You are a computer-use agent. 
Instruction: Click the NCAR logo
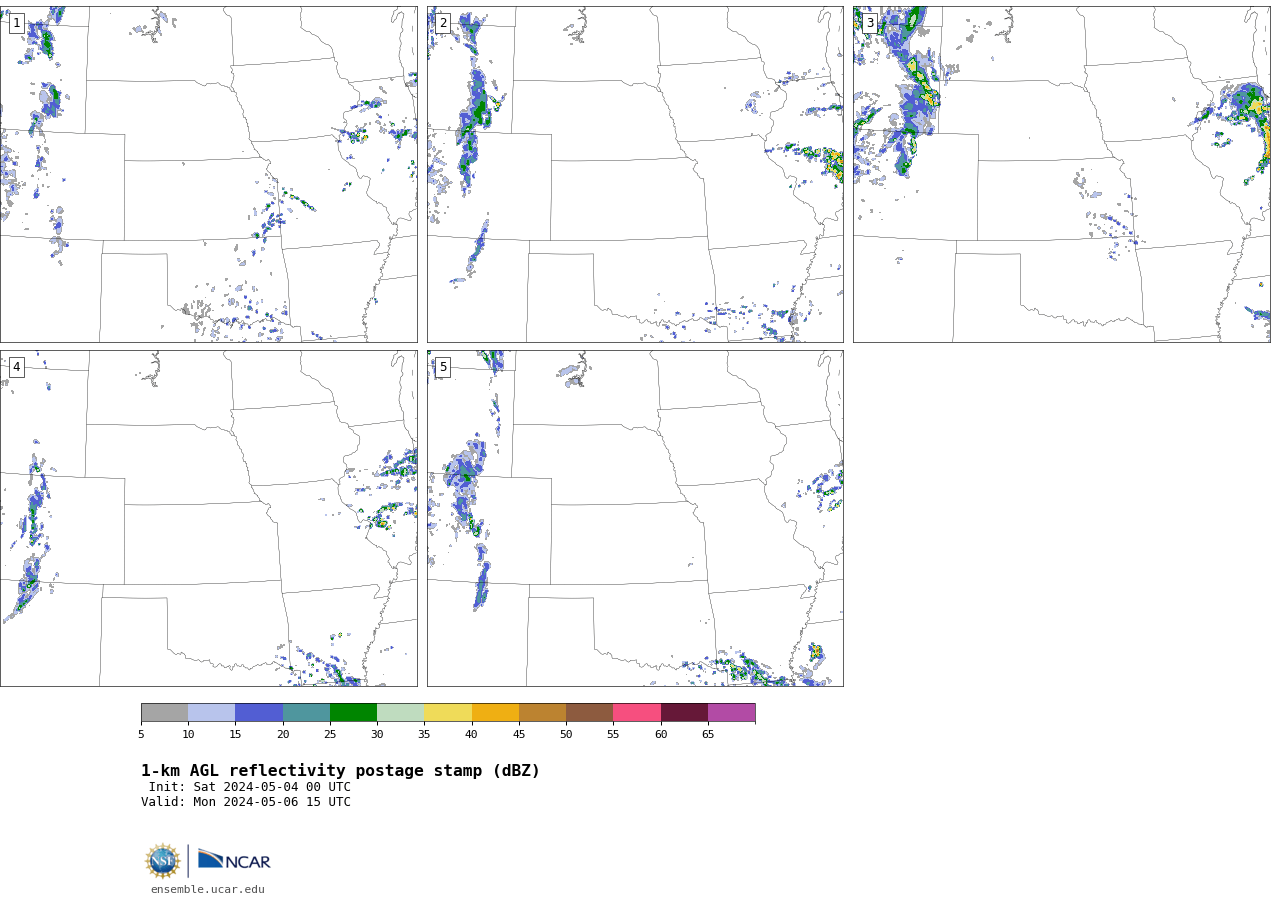(x=234, y=860)
